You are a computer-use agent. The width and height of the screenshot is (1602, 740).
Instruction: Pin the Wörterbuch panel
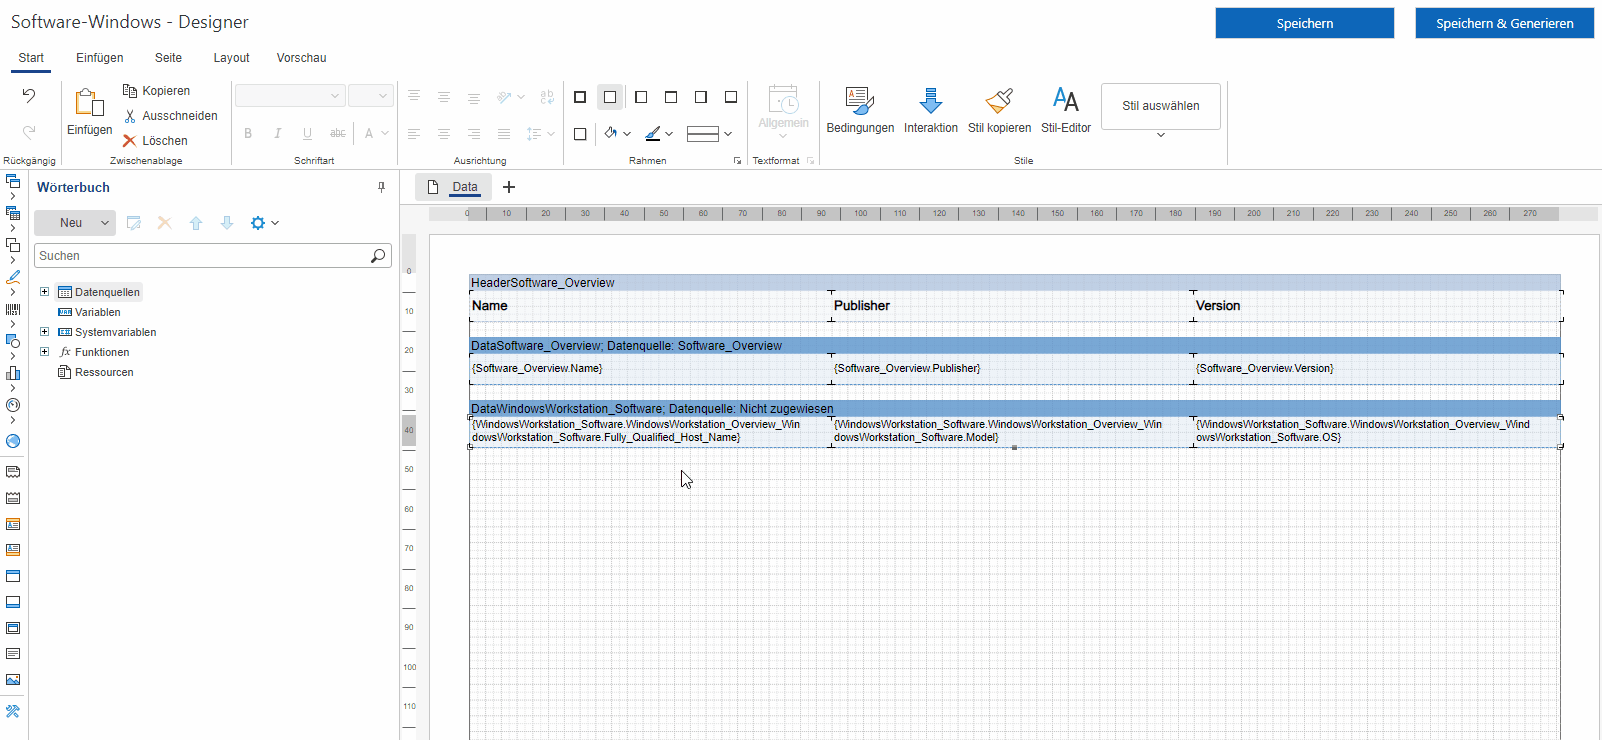[x=381, y=187]
